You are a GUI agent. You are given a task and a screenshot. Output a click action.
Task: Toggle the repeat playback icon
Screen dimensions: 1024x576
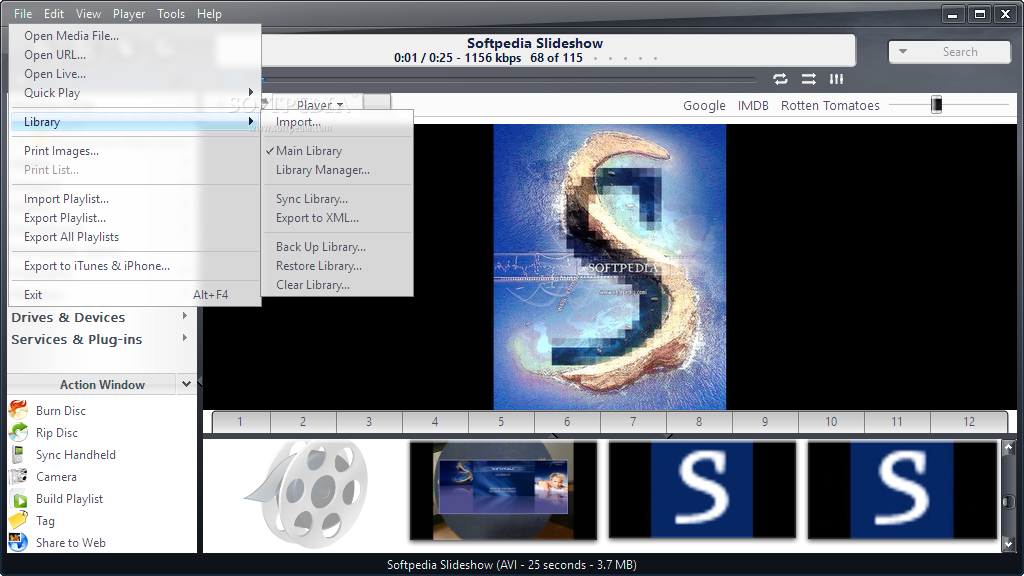(x=780, y=79)
